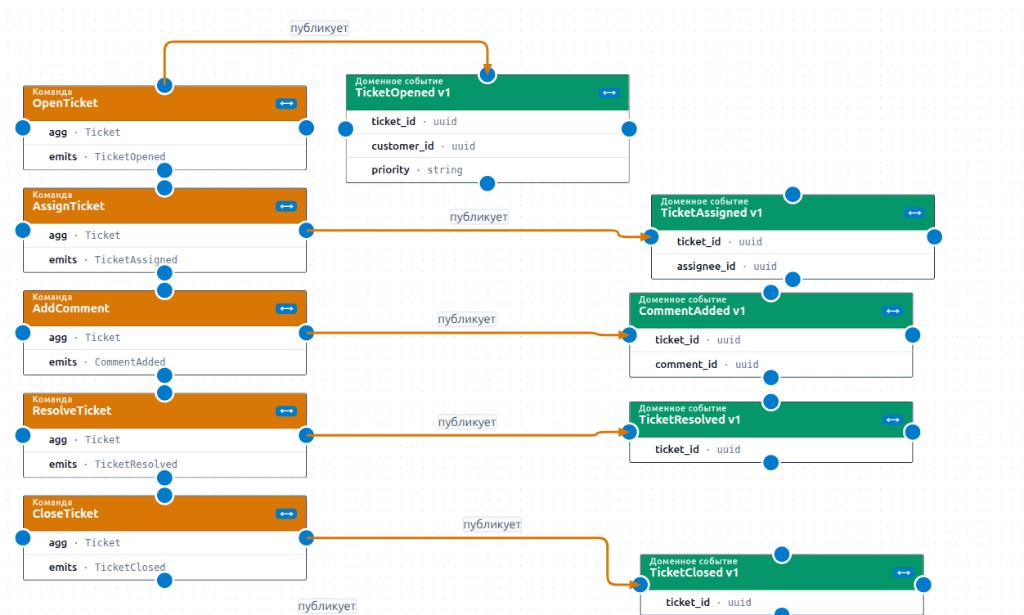Click the top connection handle of TicketAssigned v1
The image size is (1024, 615).
pos(793,195)
